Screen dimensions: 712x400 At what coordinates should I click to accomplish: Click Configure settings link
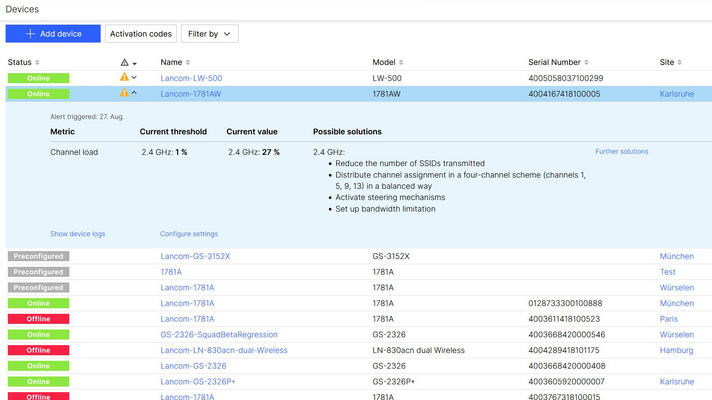(x=189, y=234)
